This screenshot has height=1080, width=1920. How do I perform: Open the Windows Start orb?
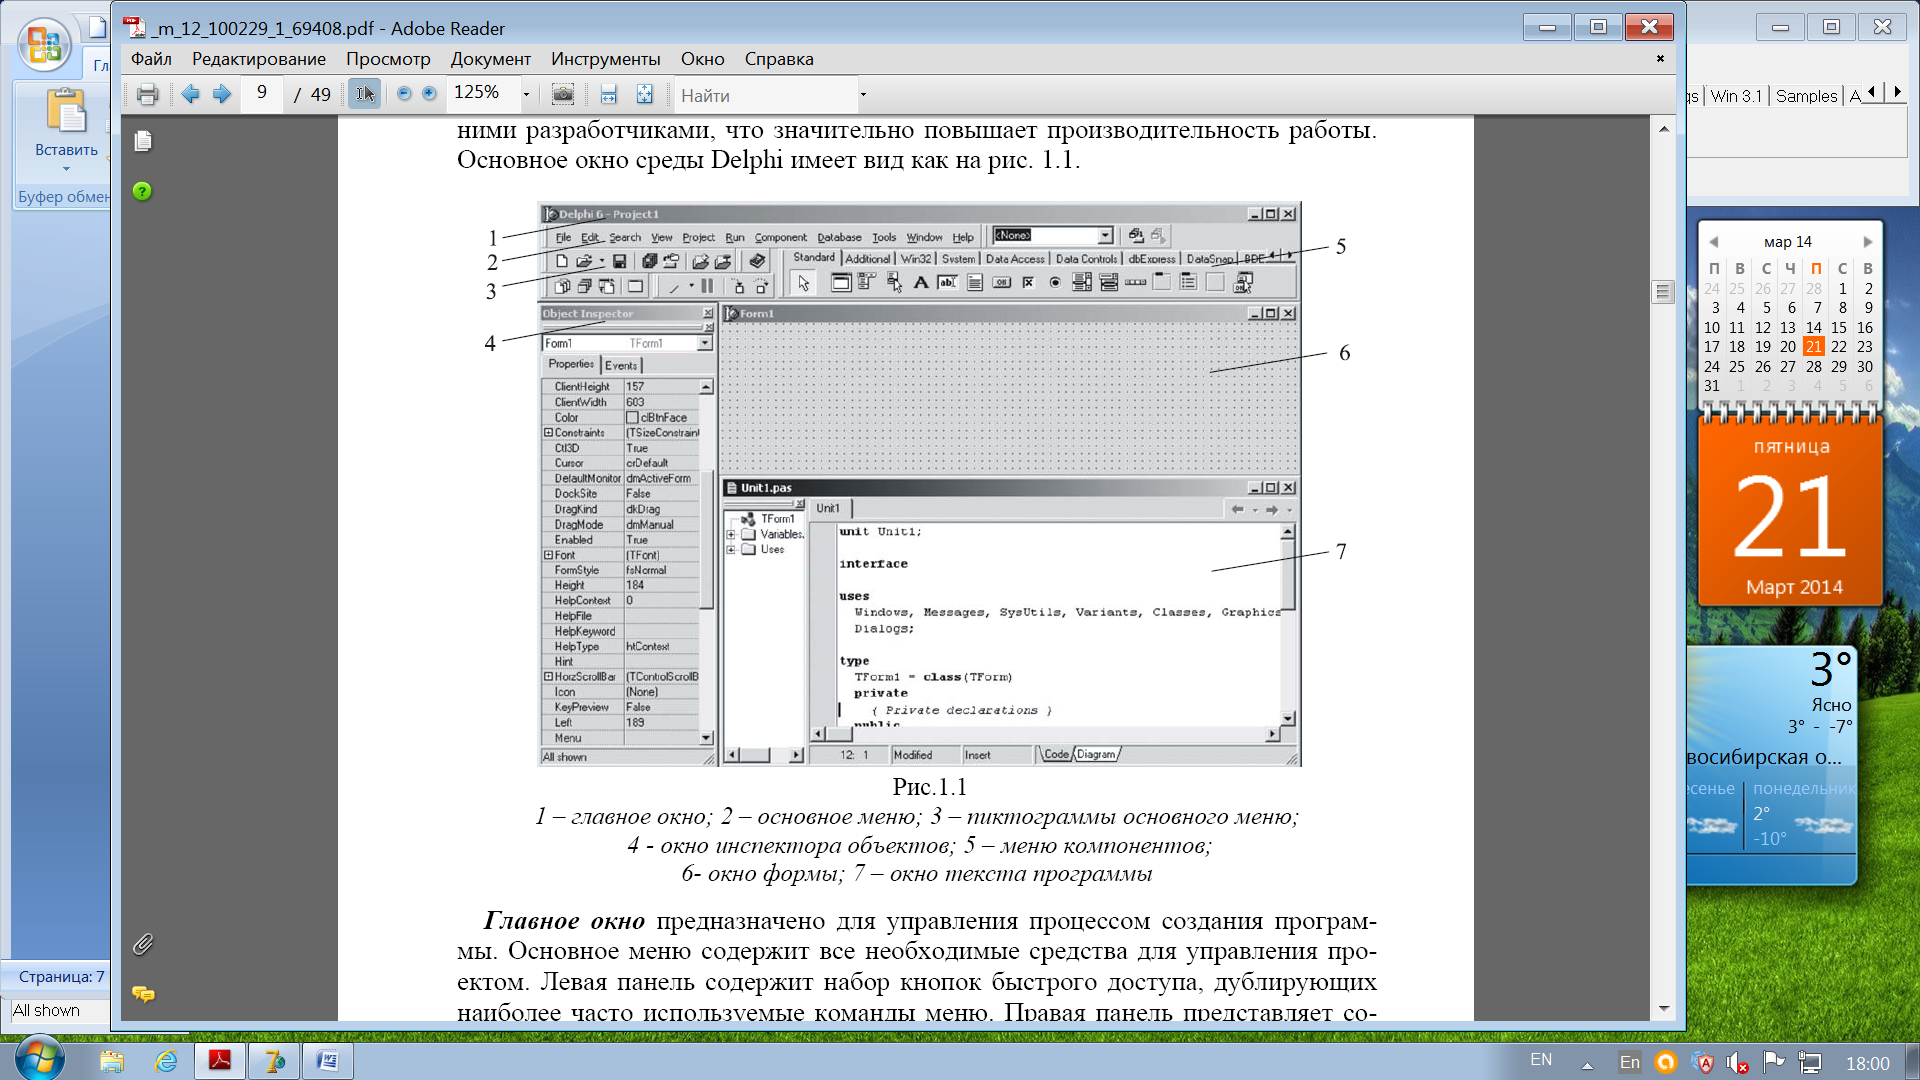[40, 1060]
